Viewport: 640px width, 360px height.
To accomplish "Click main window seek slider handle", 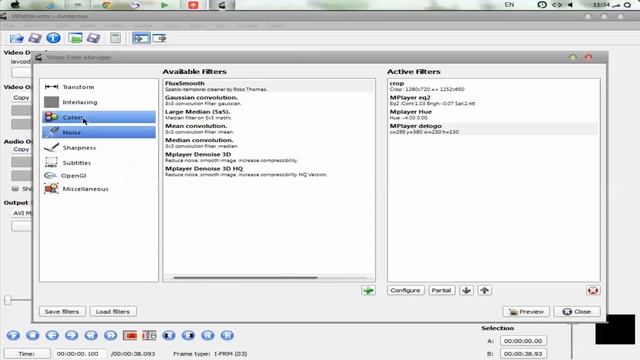I will click(8, 300).
